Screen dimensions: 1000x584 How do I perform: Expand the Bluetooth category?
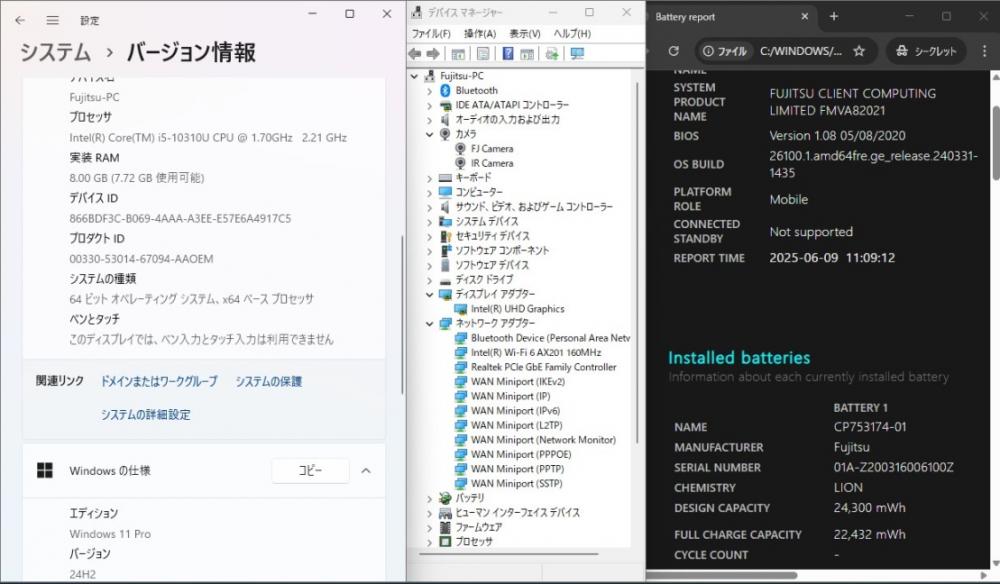coord(429,91)
